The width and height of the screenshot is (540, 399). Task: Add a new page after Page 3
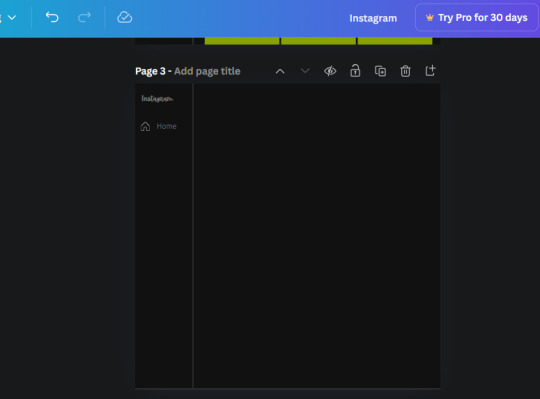tap(430, 71)
